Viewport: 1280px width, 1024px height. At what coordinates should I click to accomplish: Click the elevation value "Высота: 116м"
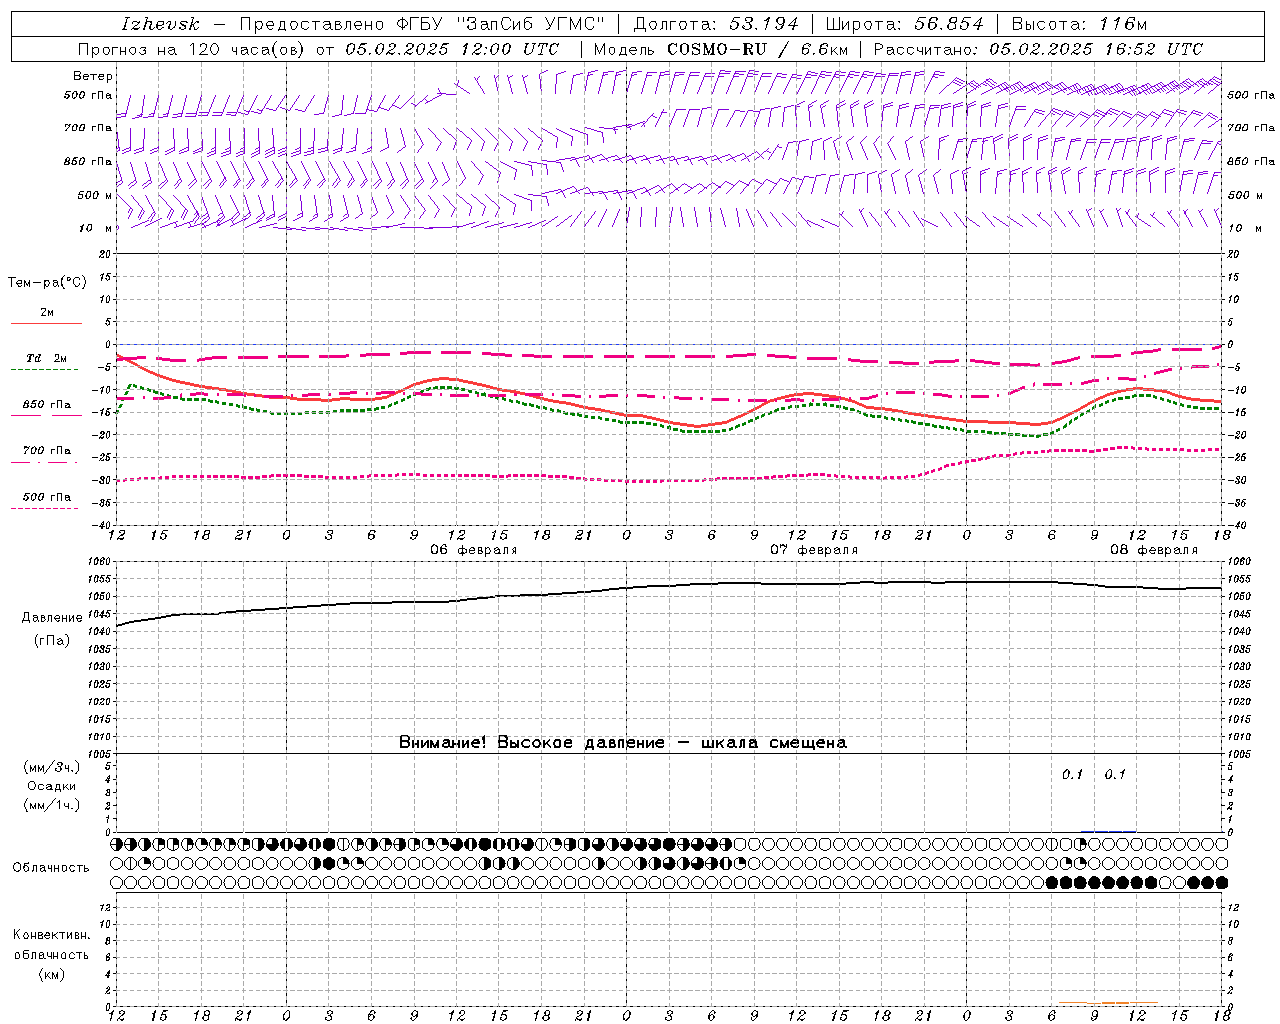[x=1079, y=24]
